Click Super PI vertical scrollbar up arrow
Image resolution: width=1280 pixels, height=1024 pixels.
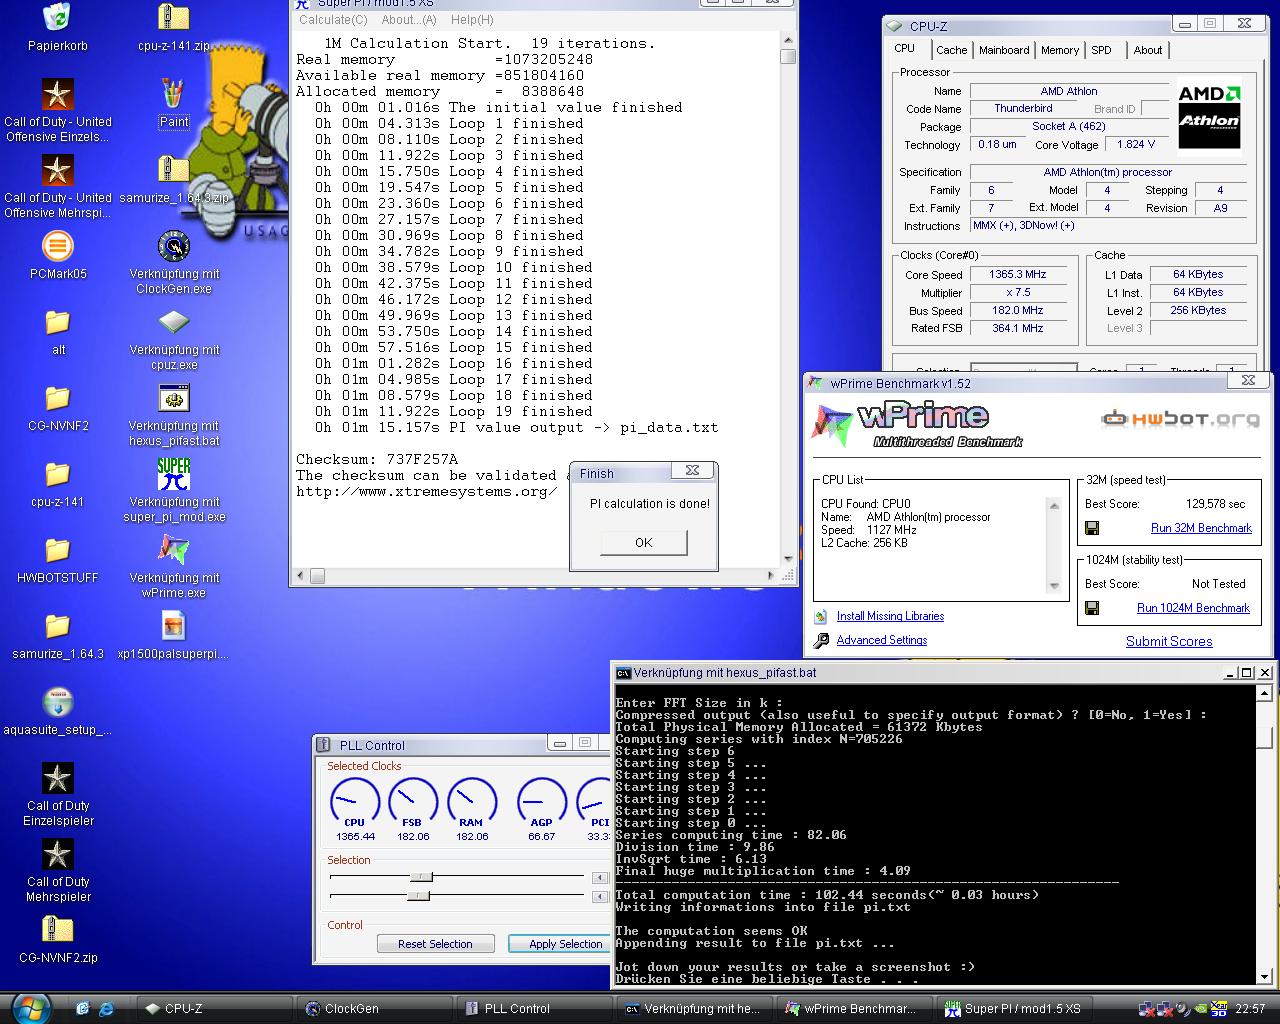tap(788, 38)
